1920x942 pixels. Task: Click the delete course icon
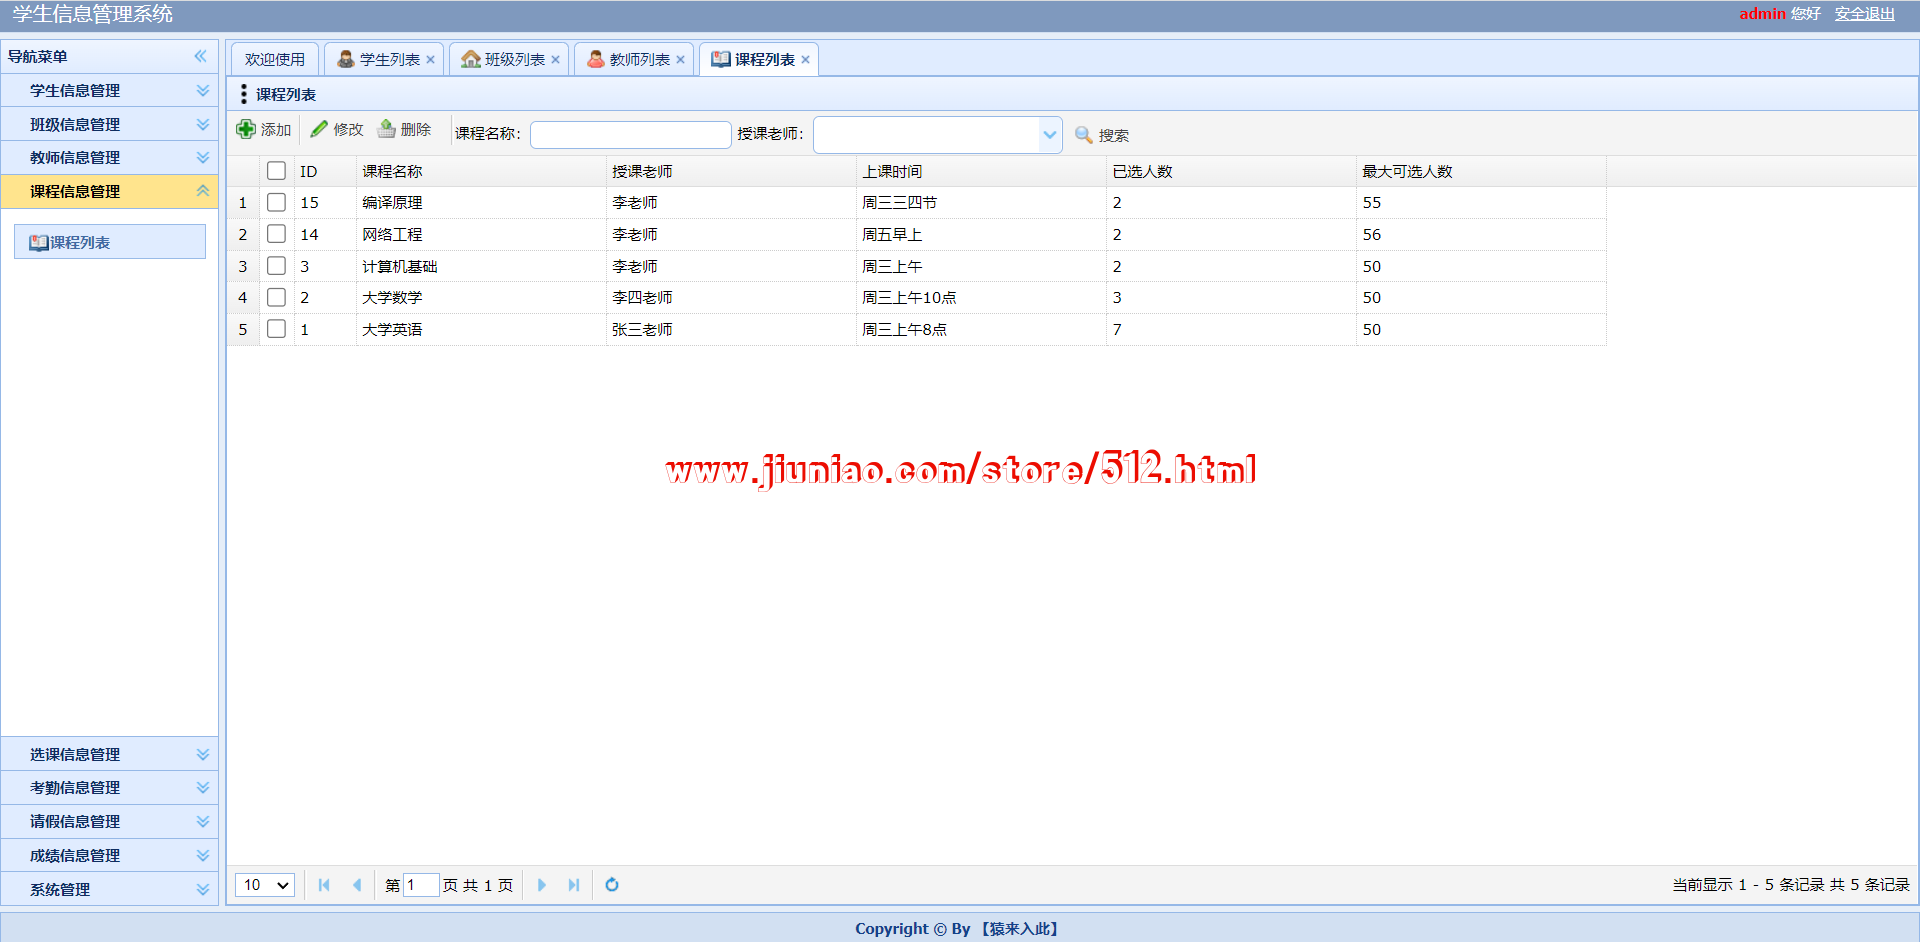386,129
